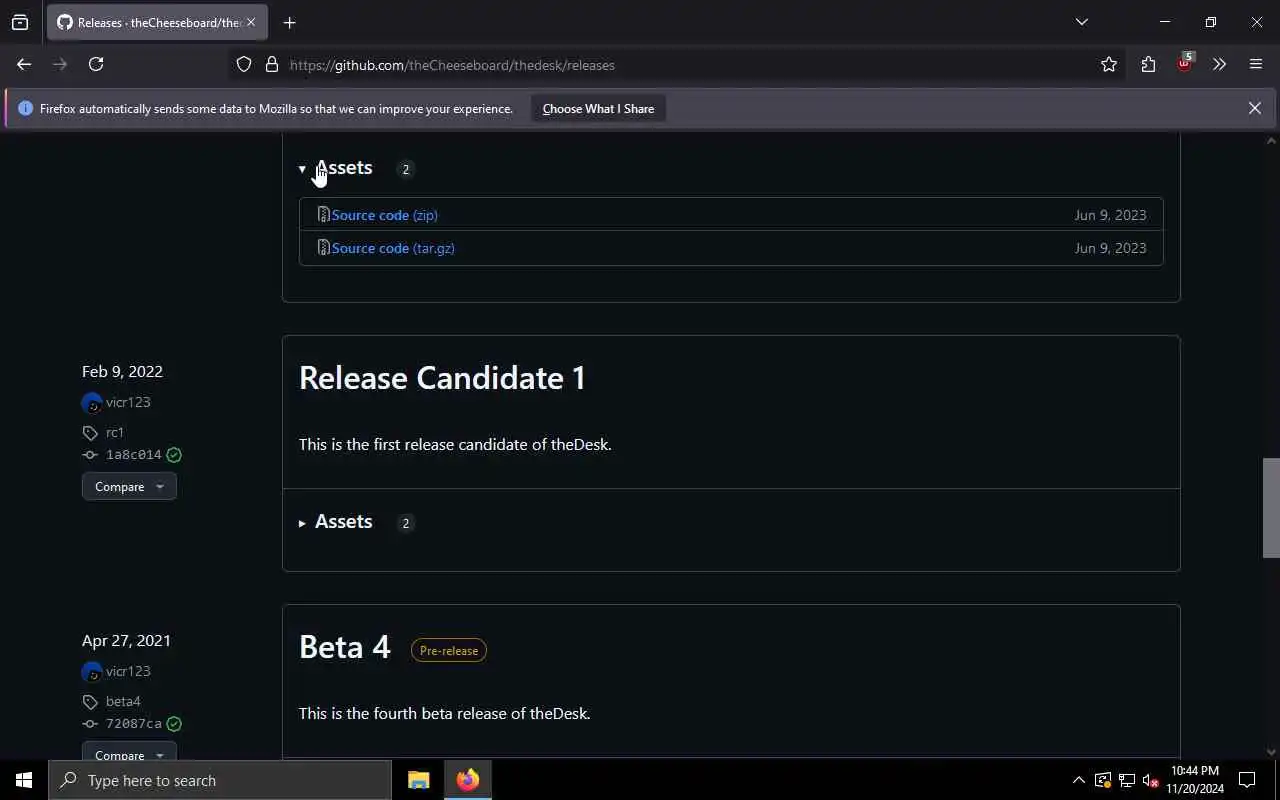Bookmark this page with the star icon
Image resolution: width=1280 pixels, height=800 pixels.
1109,64
